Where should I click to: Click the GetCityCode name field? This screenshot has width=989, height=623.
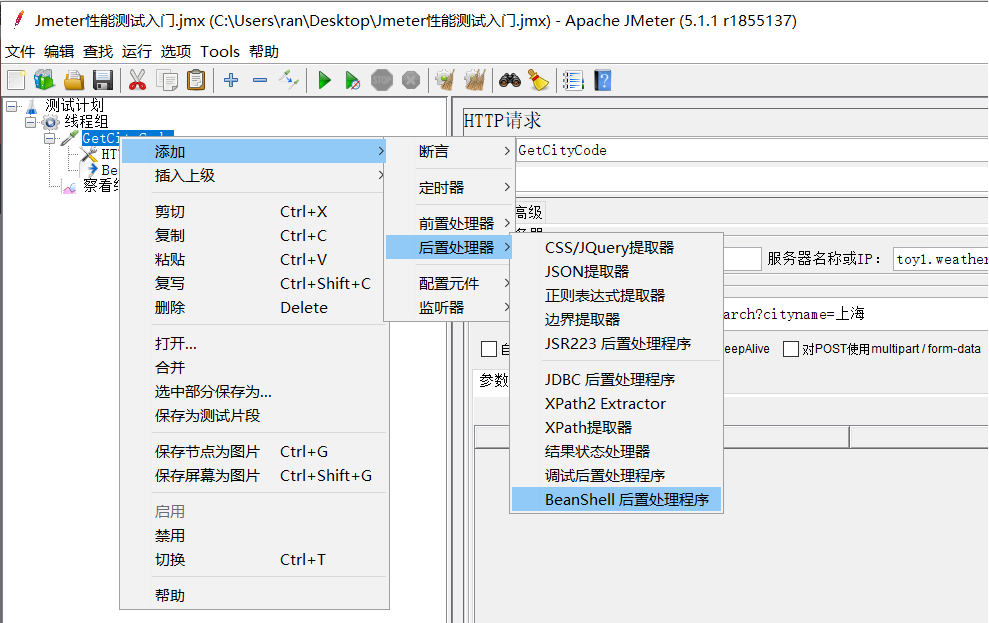[752, 150]
